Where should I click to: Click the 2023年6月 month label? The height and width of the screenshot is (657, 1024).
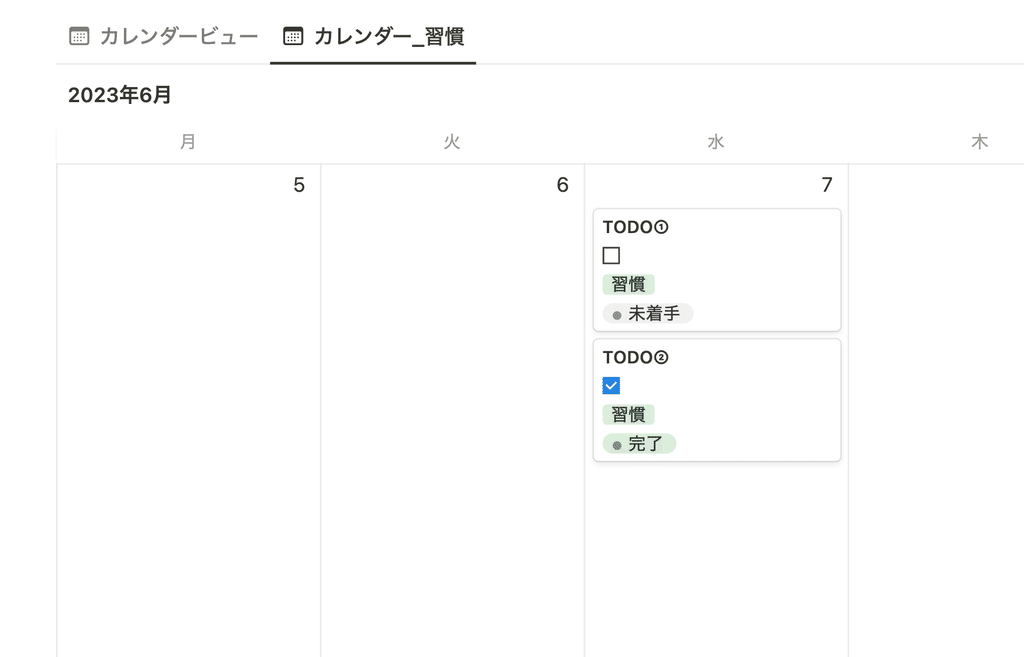[x=120, y=95]
